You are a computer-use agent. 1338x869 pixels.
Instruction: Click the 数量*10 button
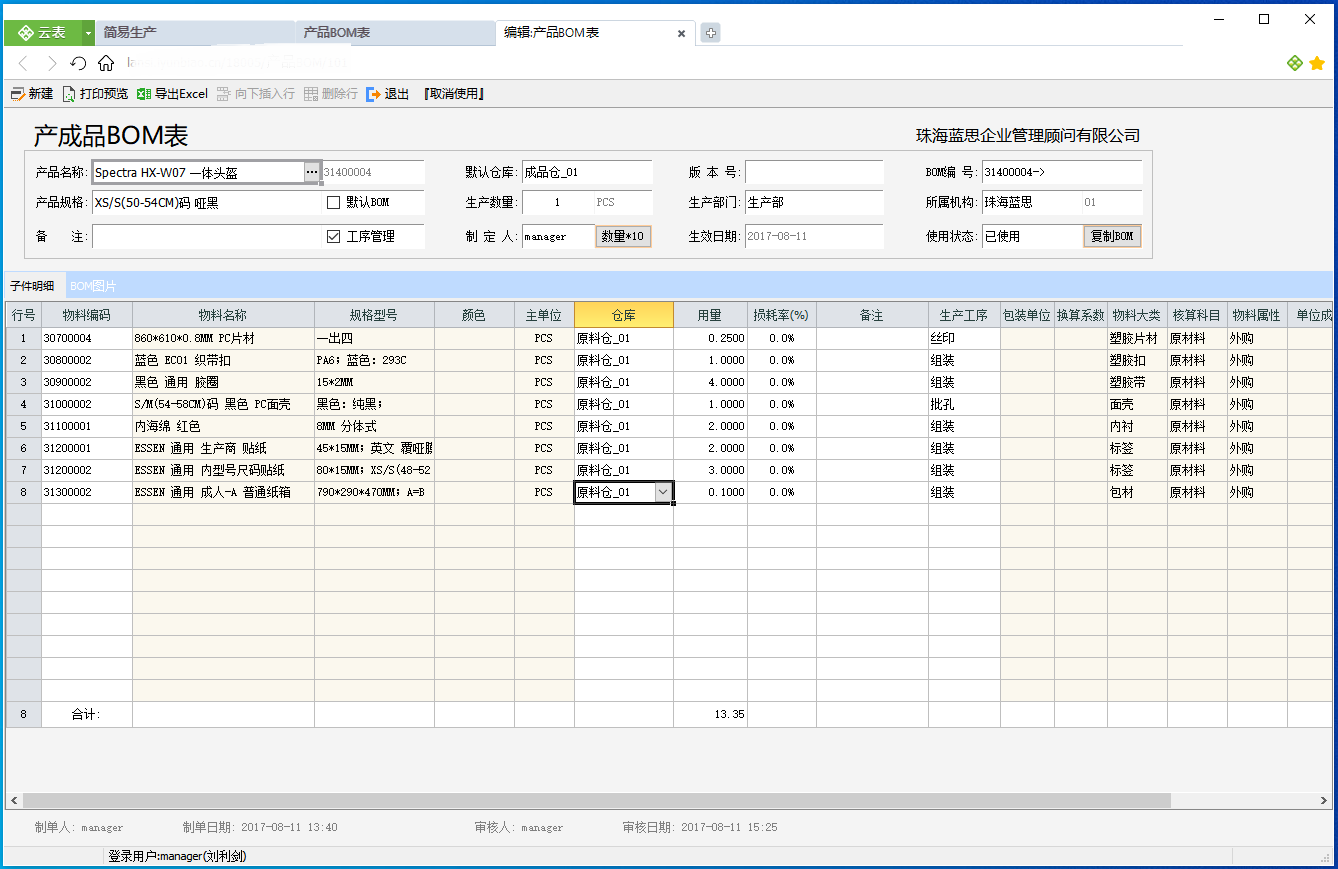point(623,236)
